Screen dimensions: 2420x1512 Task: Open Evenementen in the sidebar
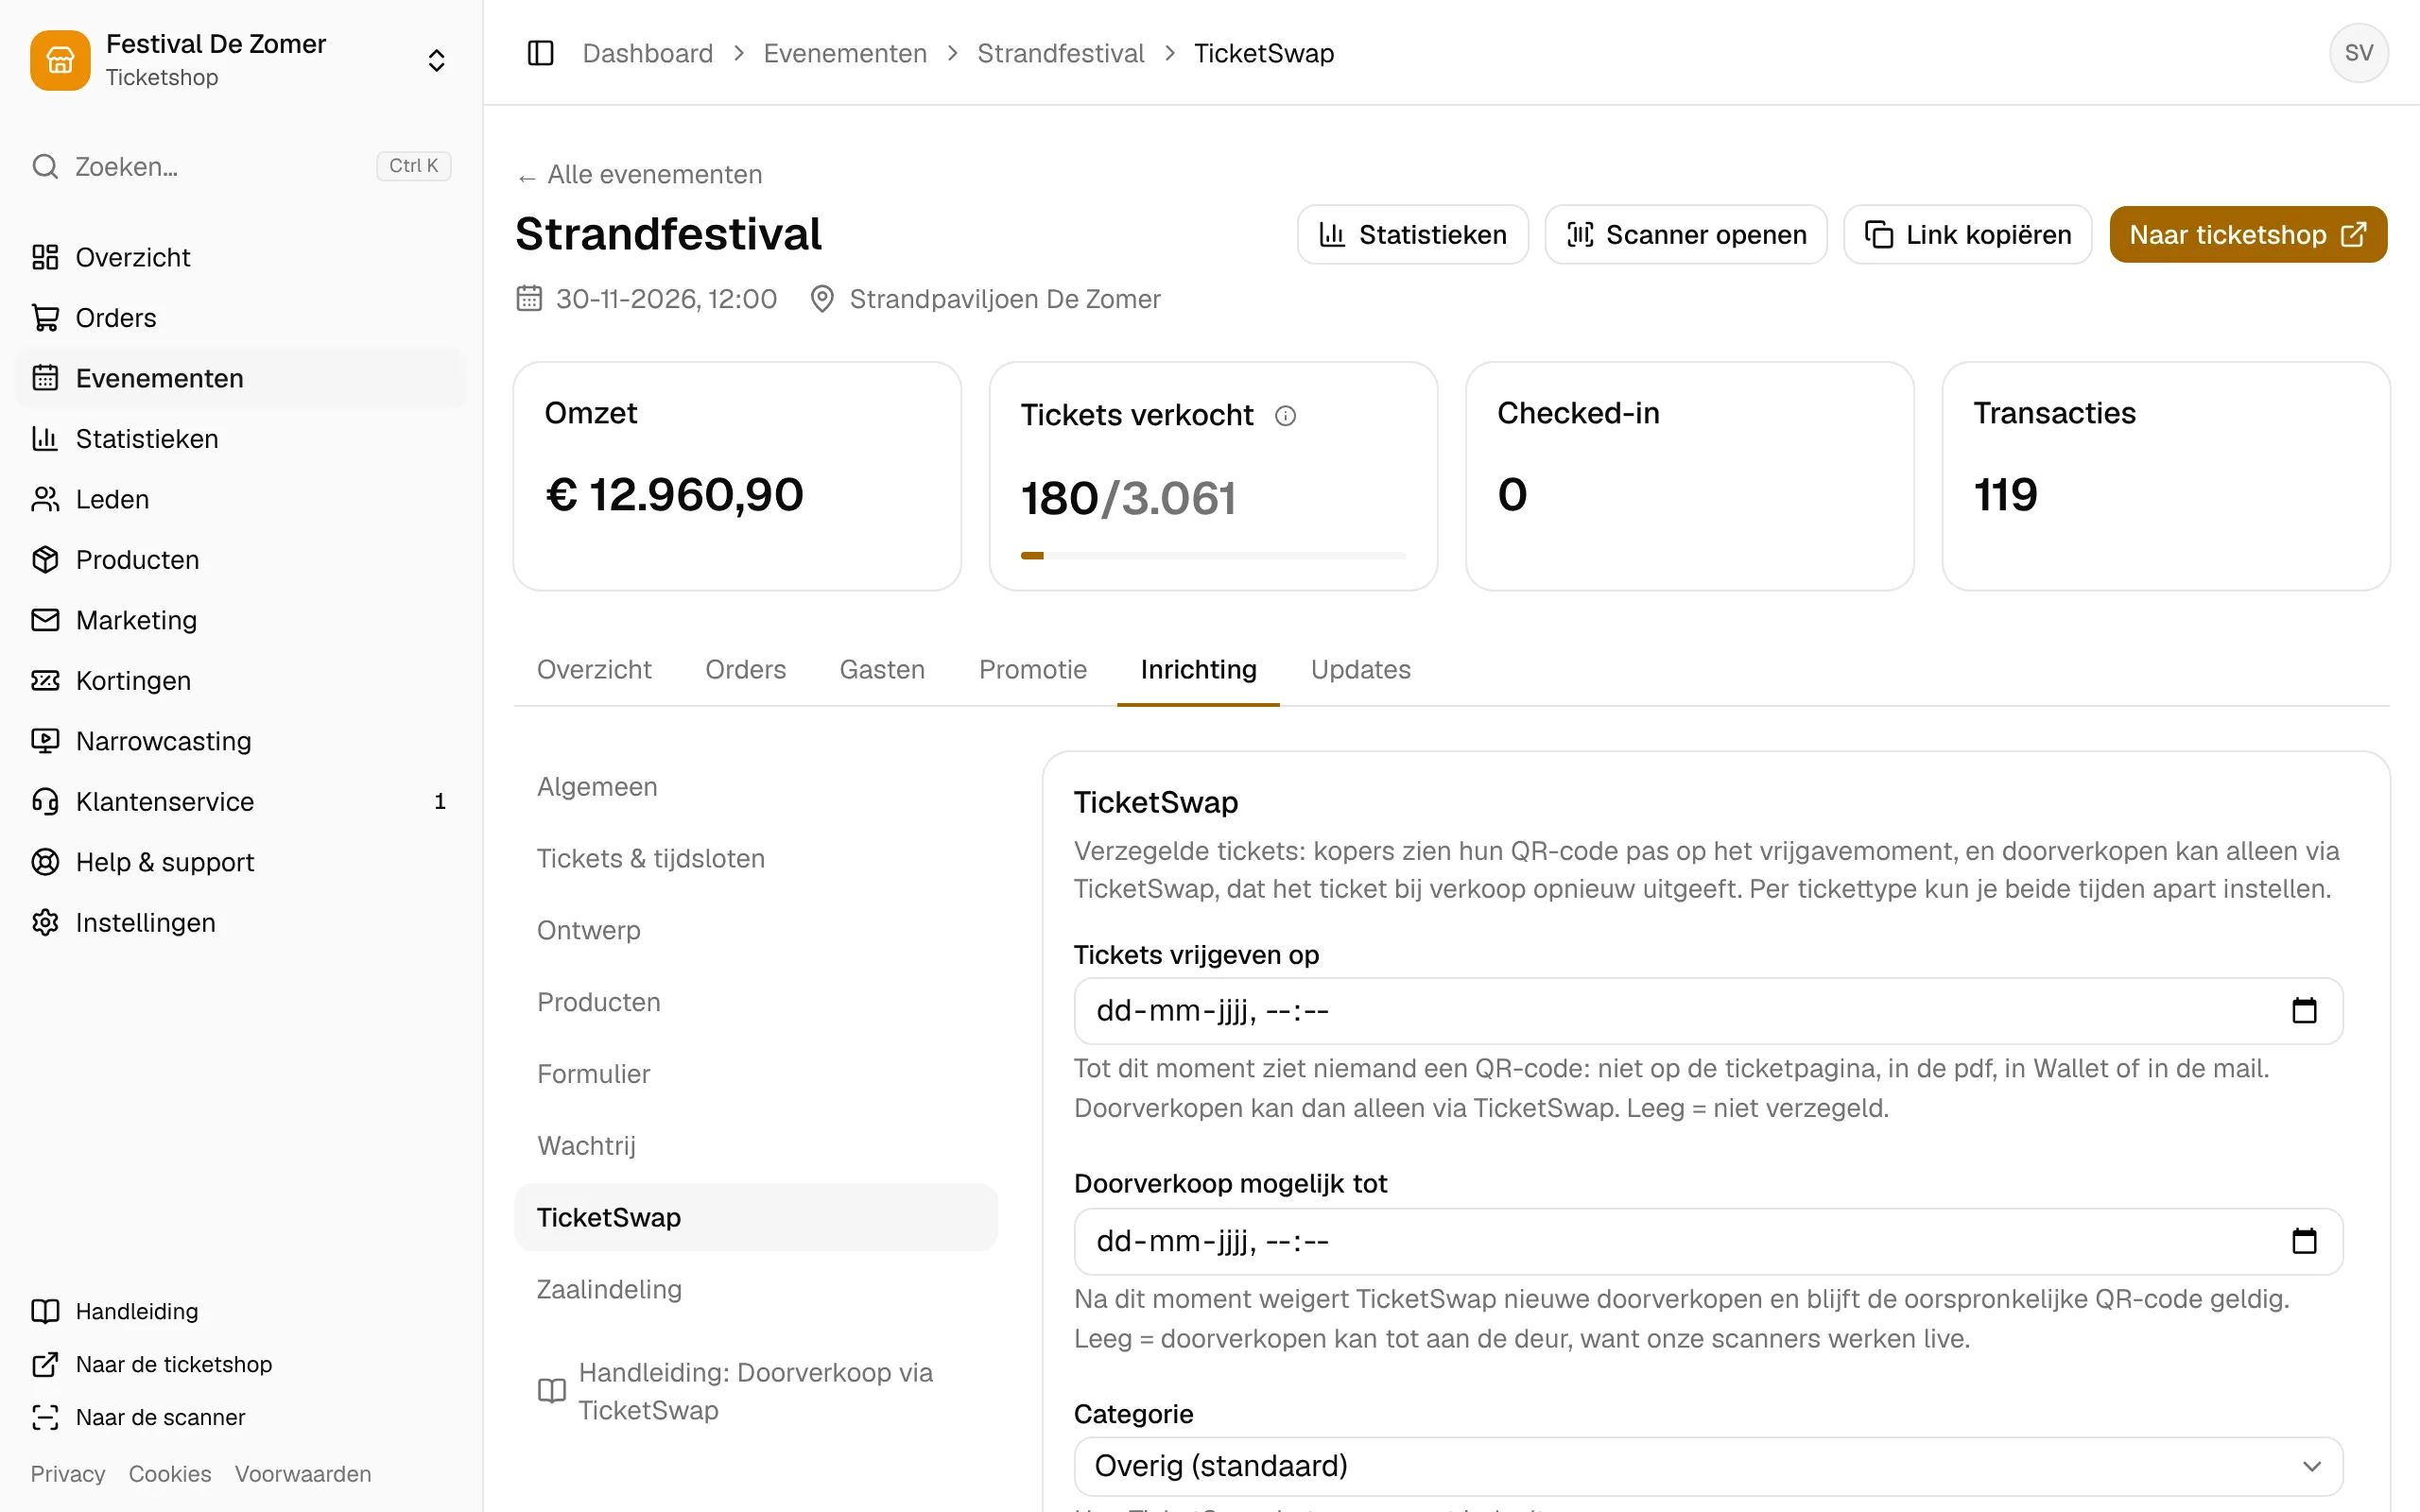pyautogui.click(x=240, y=378)
